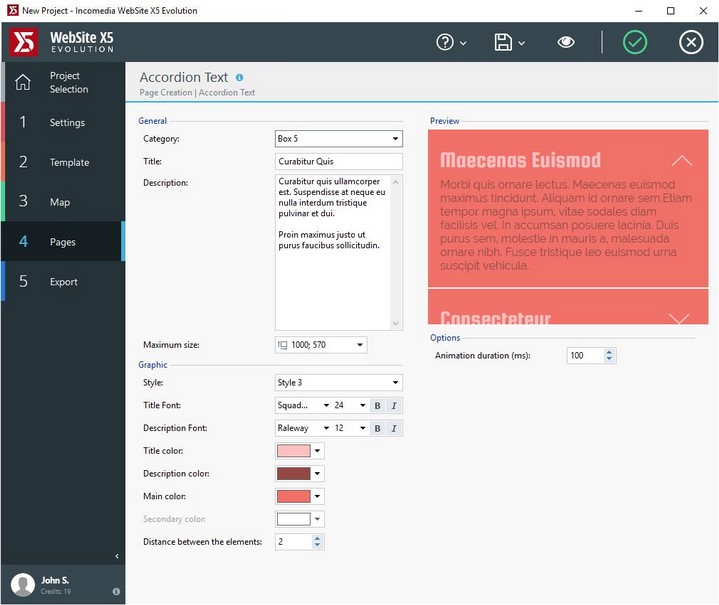Go to step 3 Map

[63, 202]
